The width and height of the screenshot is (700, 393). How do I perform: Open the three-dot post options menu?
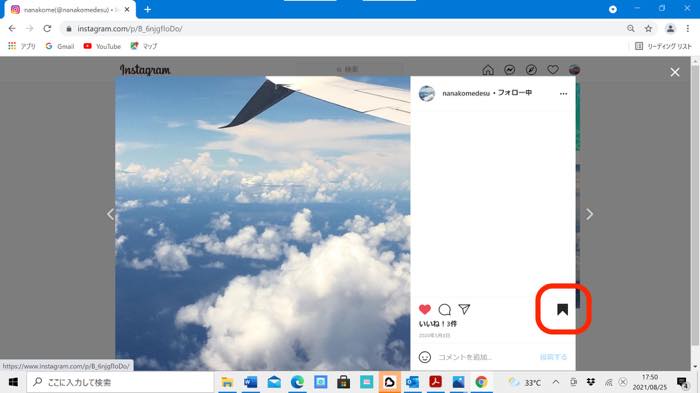click(563, 94)
